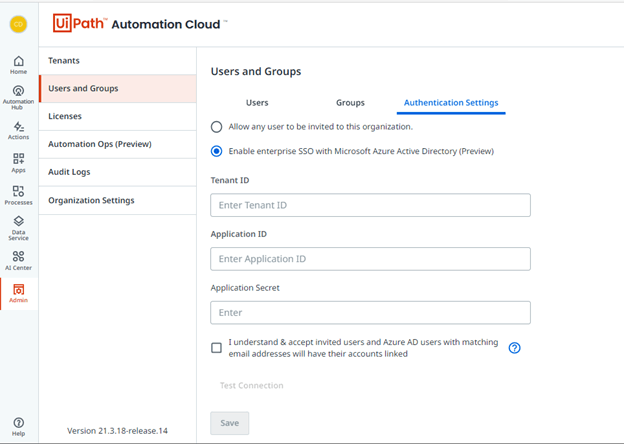Open the Home sidebar icon
The height and width of the screenshot is (444, 624).
[x=18, y=65]
